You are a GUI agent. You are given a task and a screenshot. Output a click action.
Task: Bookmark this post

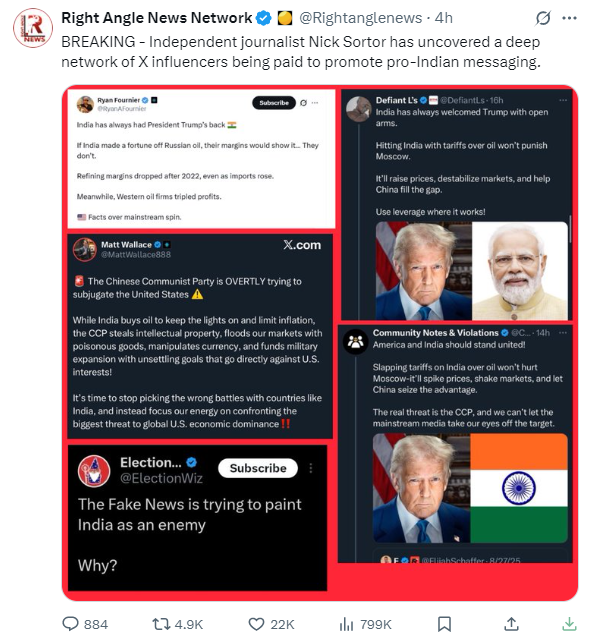[444, 624]
